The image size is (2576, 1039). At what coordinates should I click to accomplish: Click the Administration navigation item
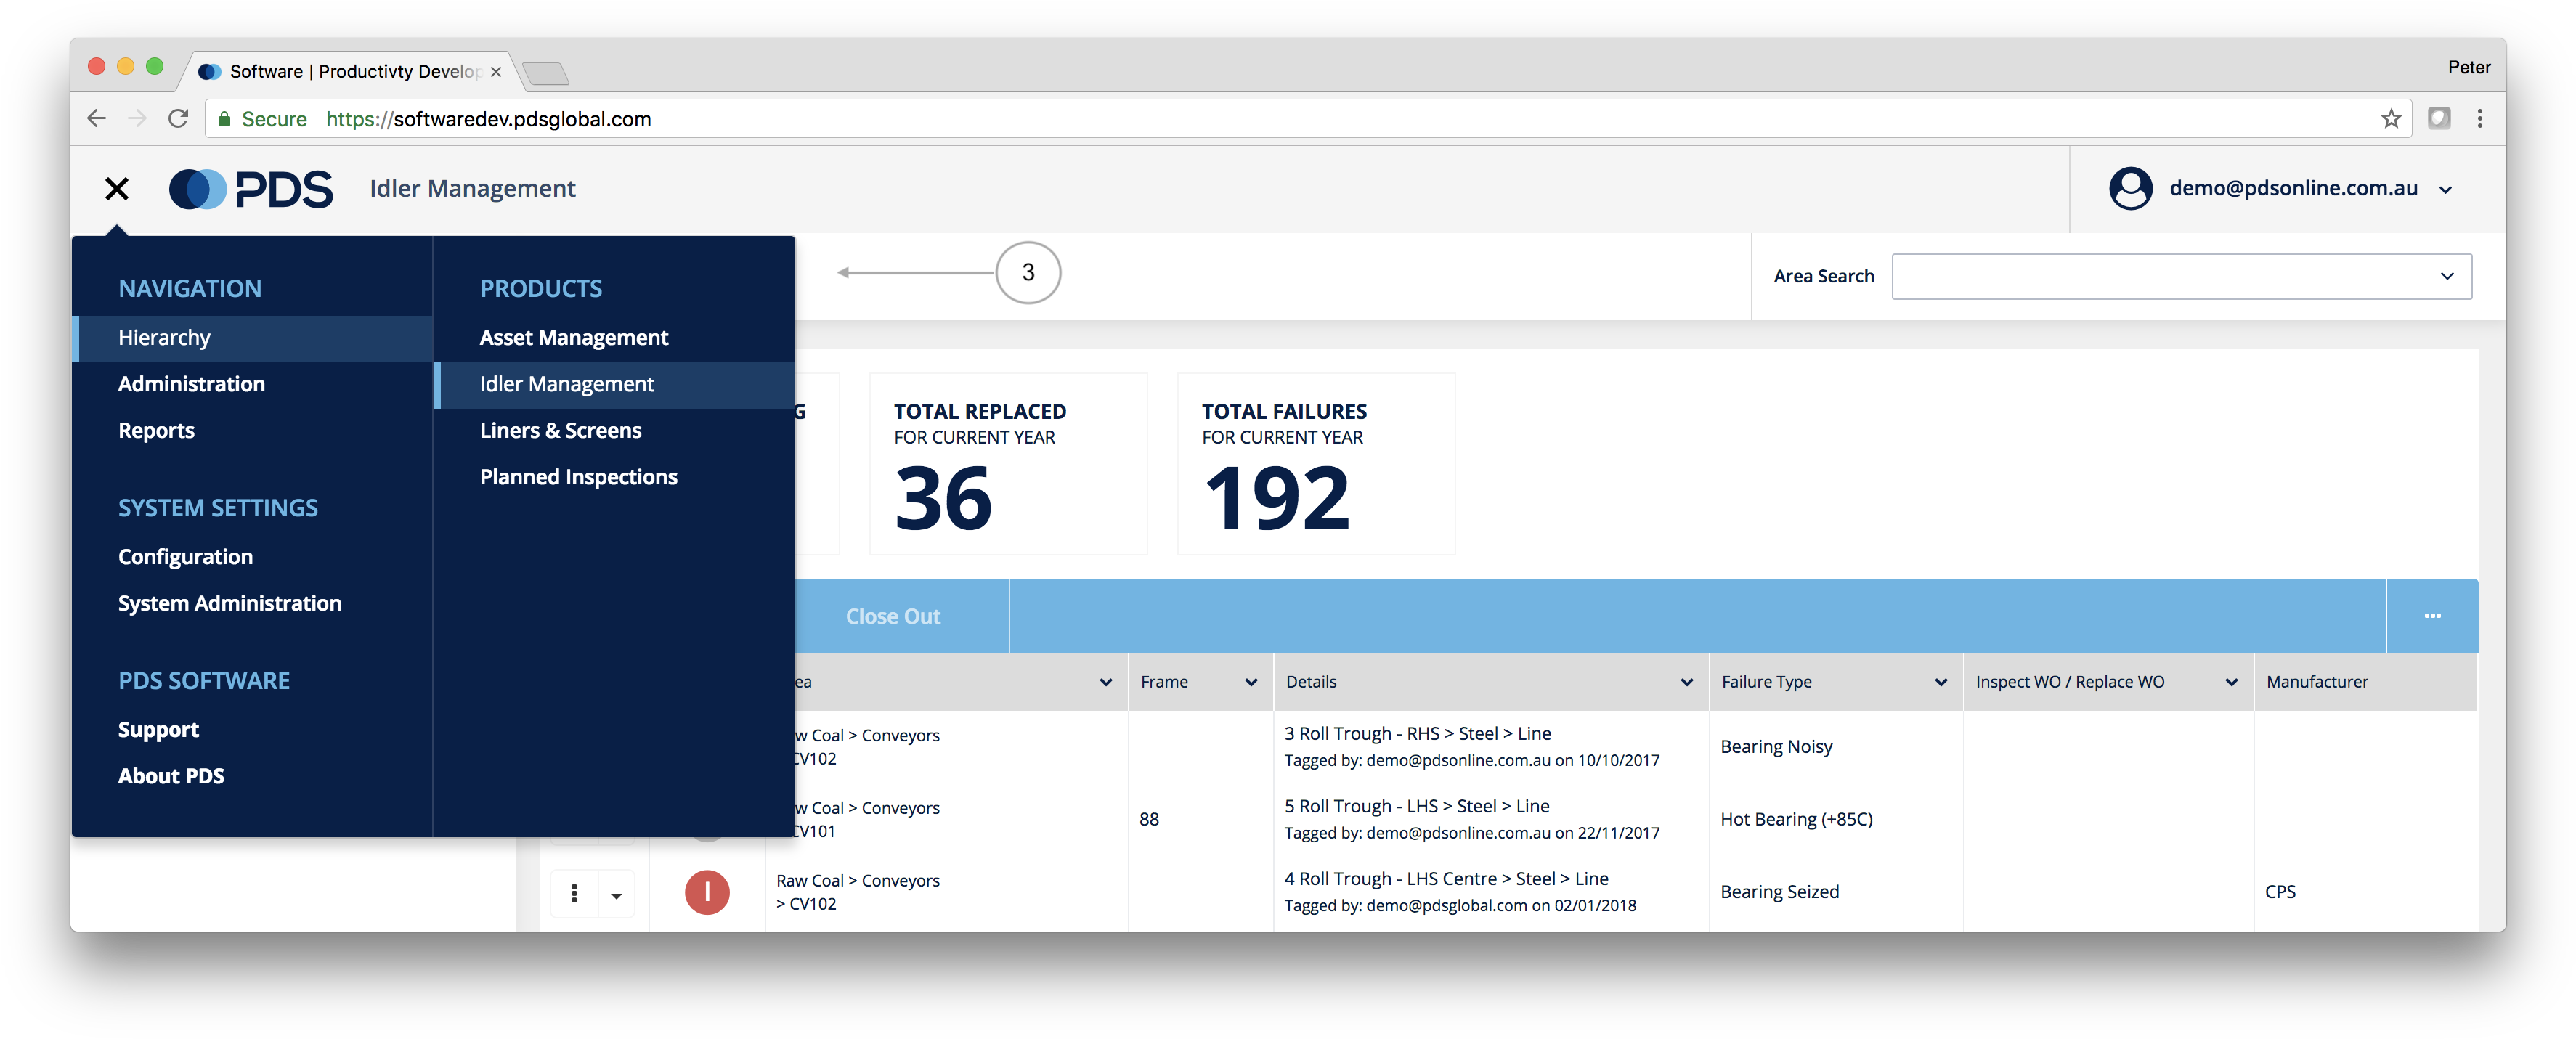[x=190, y=383]
